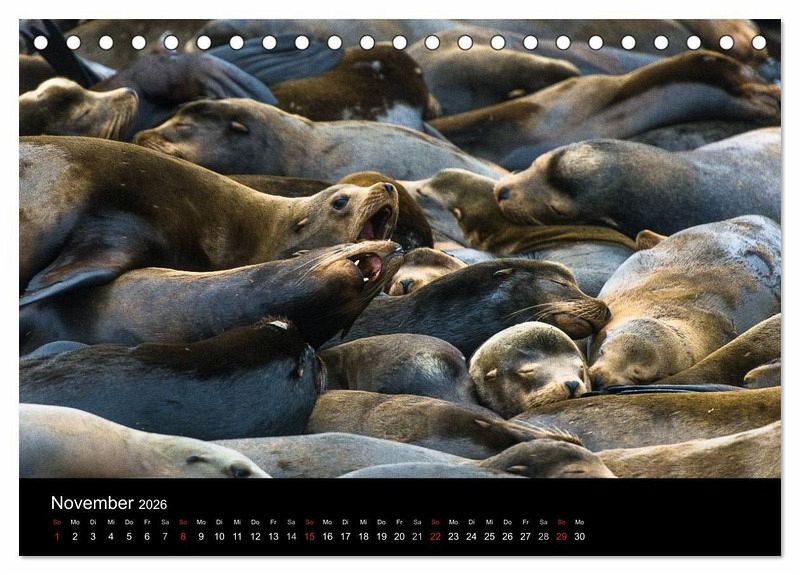Click the November month title
Viewport: 800px width, 575px height.
[x=92, y=503]
